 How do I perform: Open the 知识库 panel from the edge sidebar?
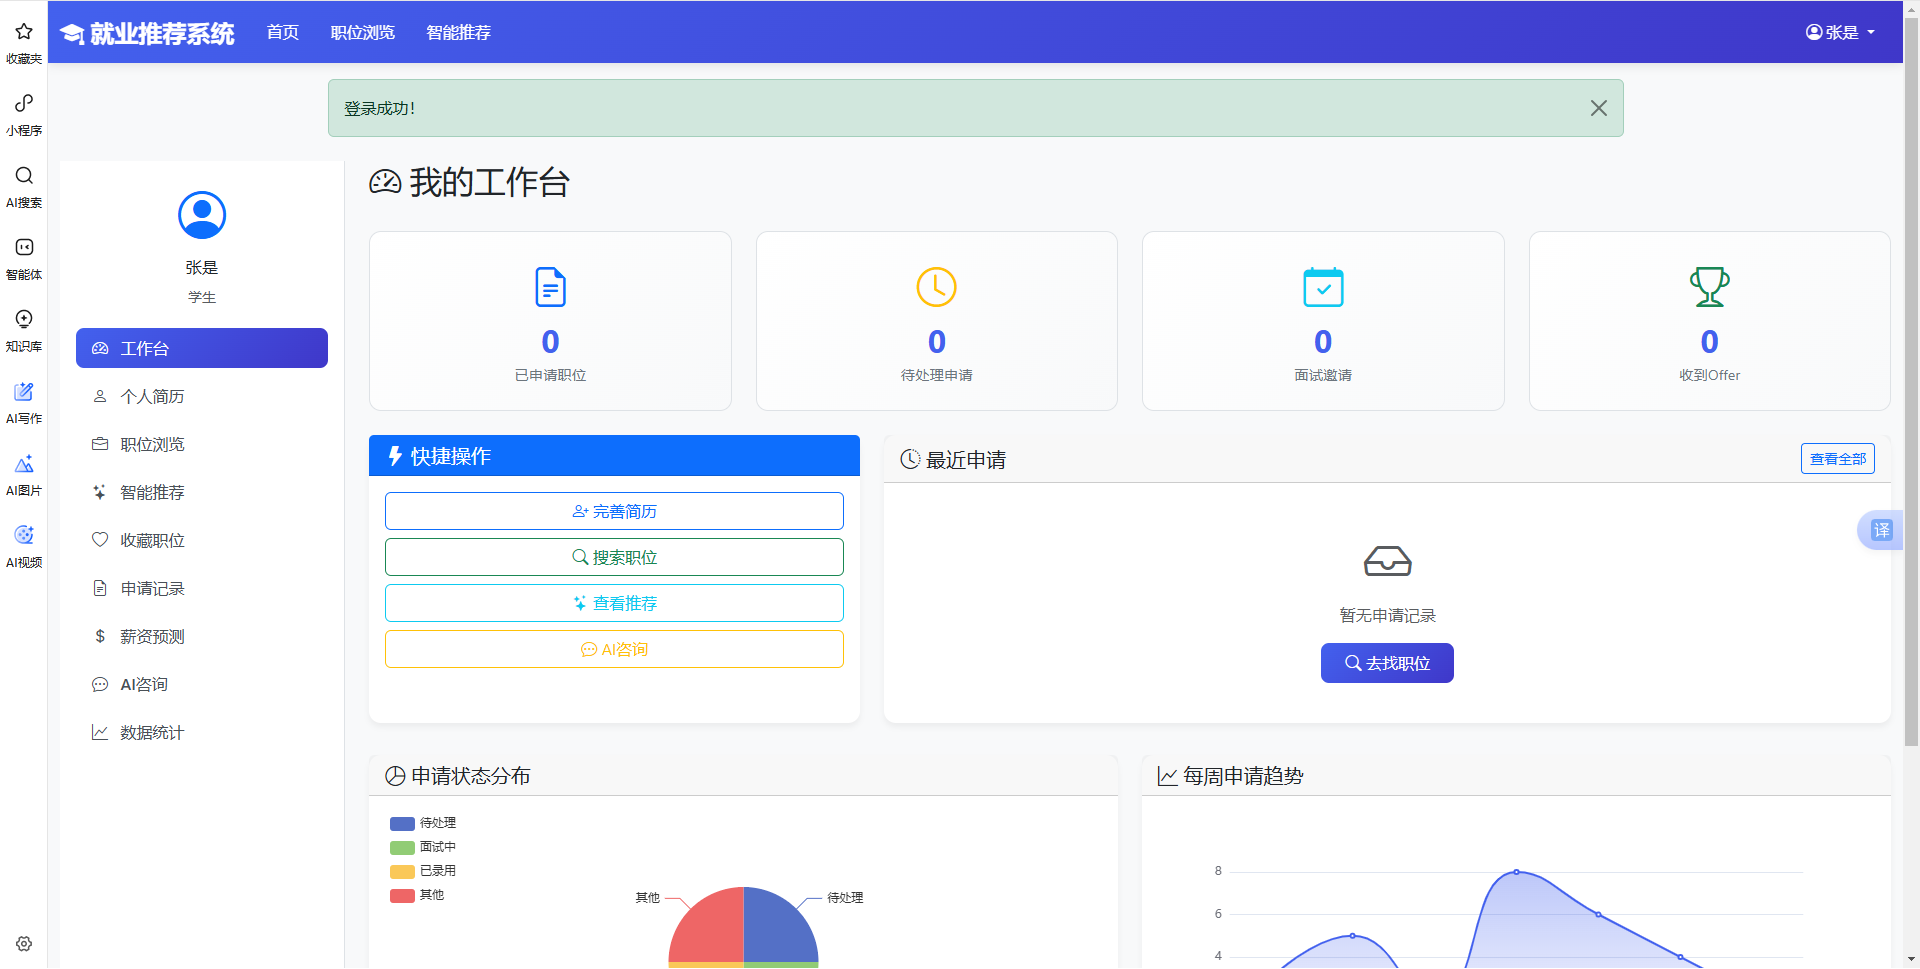click(23, 329)
